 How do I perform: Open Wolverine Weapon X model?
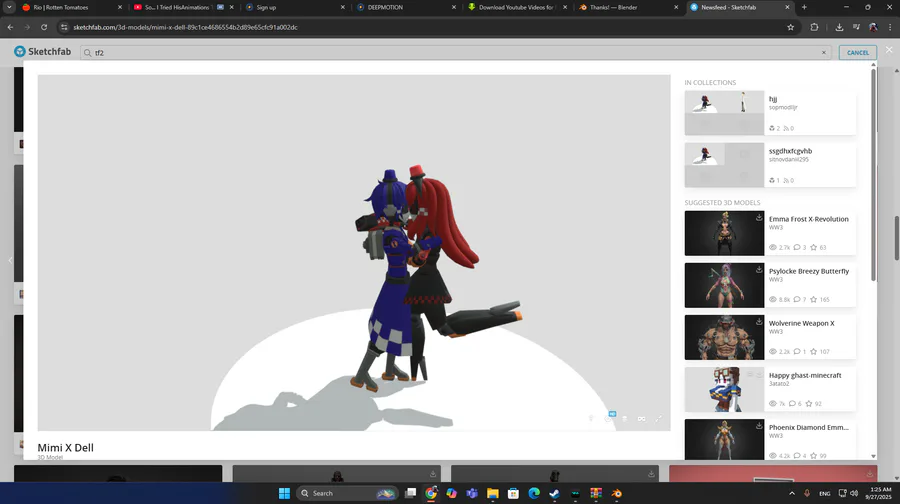801,323
